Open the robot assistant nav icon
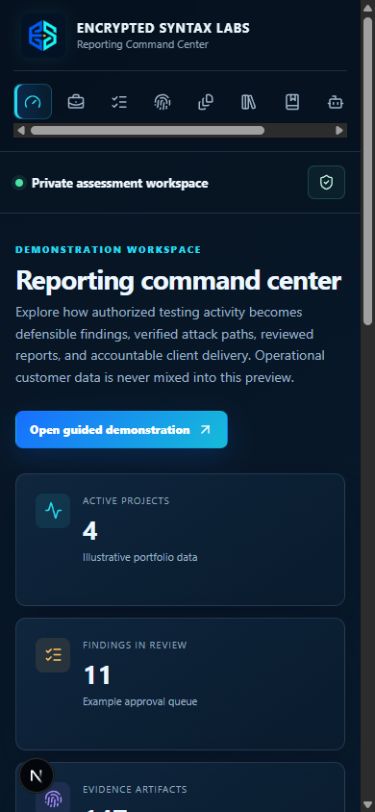375x812 pixels. 335,102
